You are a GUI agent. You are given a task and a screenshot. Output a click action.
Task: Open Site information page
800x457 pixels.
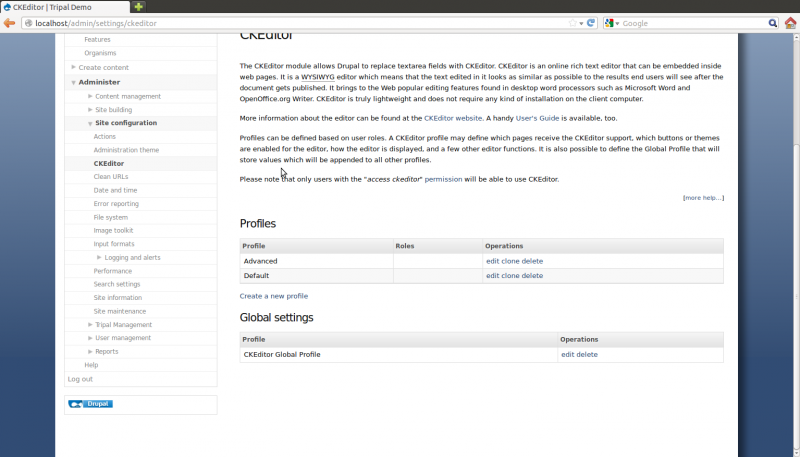click(x=117, y=297)
